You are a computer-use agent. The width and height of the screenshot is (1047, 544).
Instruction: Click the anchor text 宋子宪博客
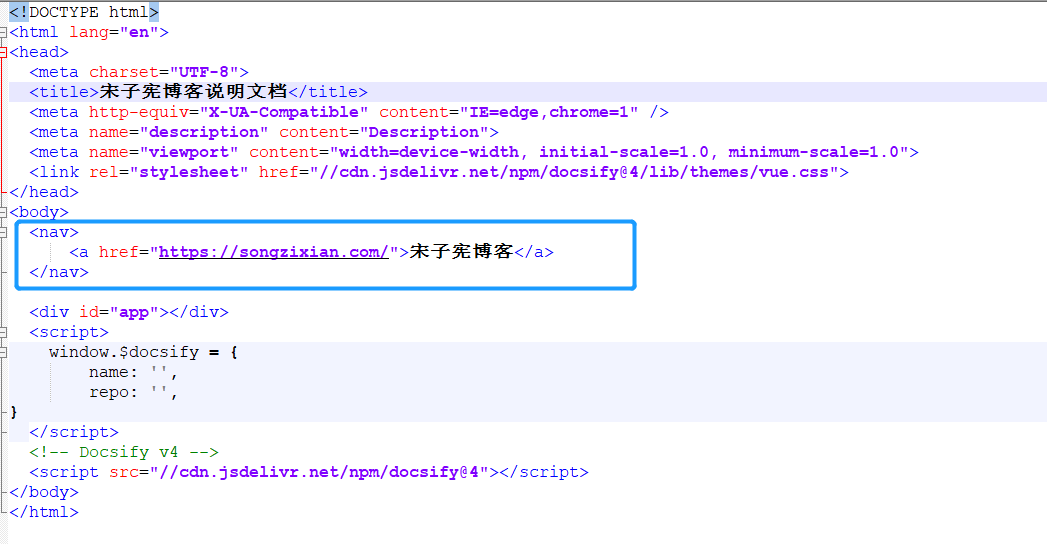[x=461, y=252]
